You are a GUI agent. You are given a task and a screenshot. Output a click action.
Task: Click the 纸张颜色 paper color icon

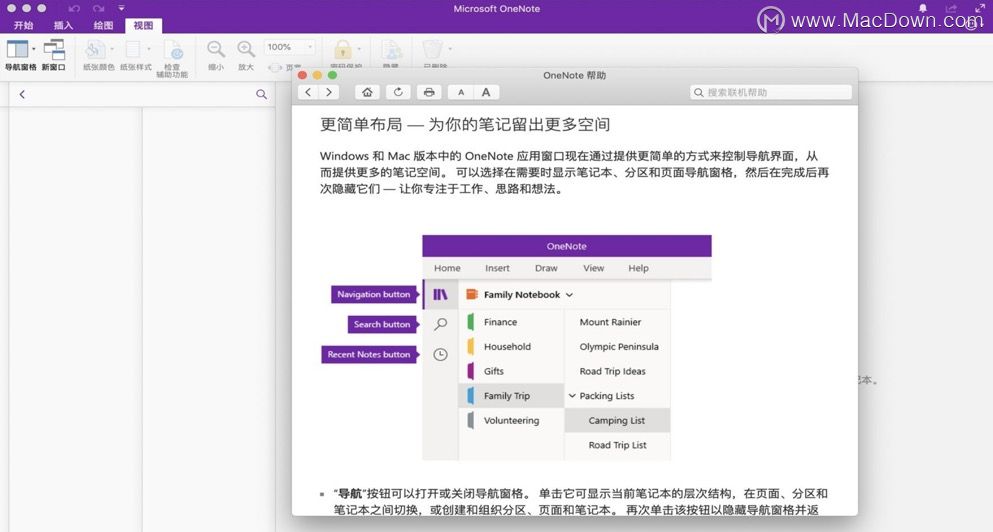click(x=96, y=49)
